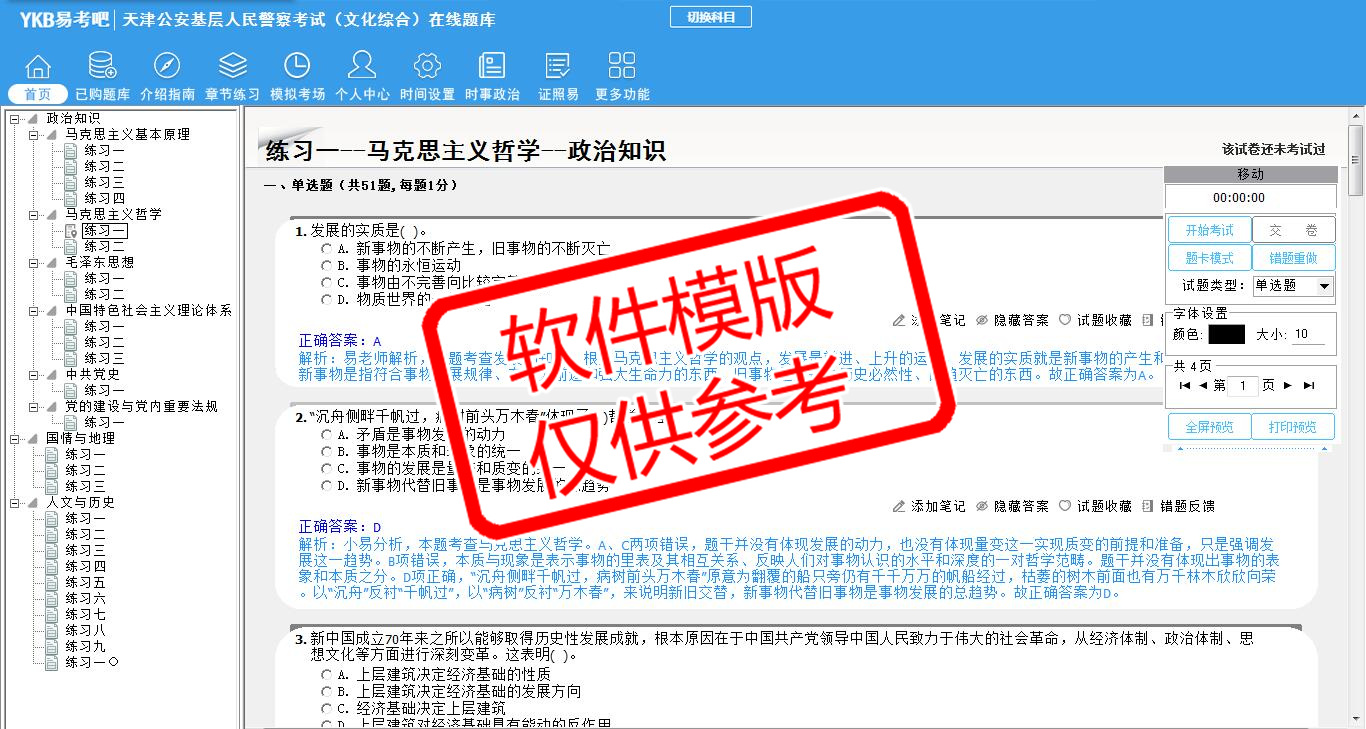The image size is (1366, 729).
Task: Click the pencil 添加笔记 icon for question 2
Action: tap(899, 506)
